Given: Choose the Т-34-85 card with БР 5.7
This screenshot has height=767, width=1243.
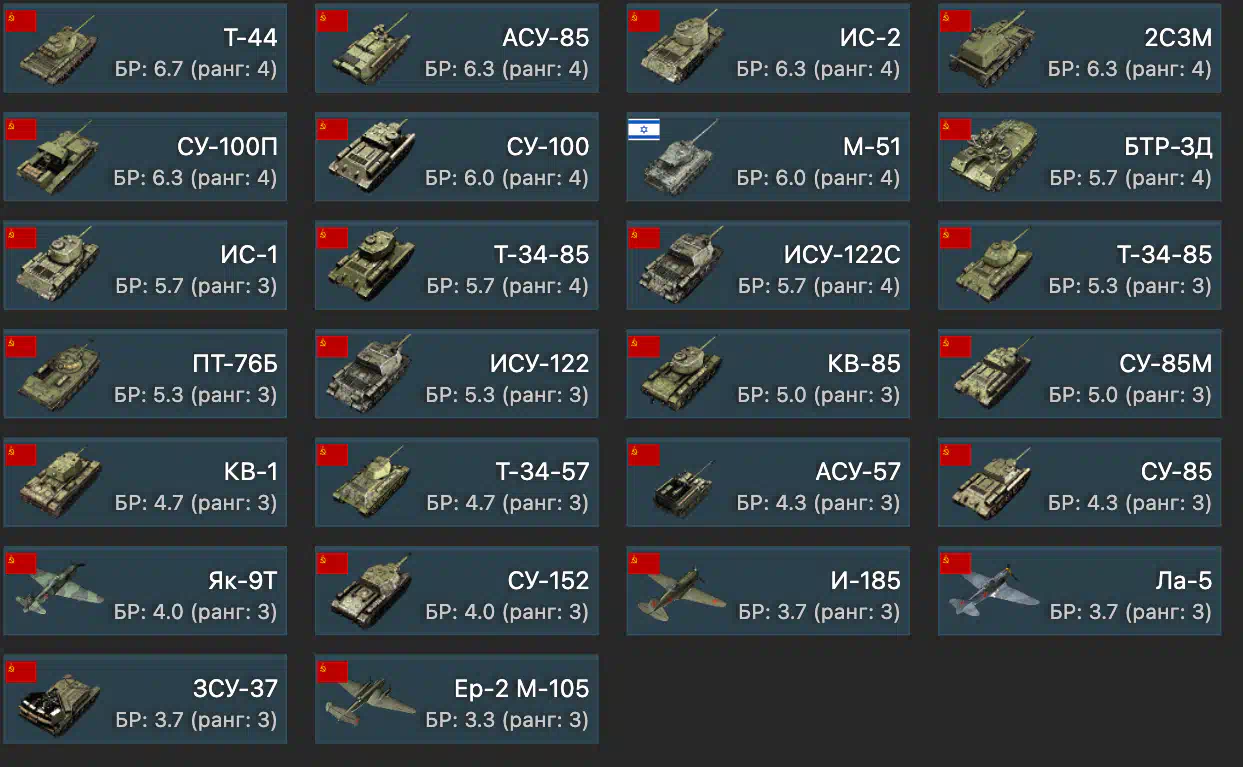Looking at the screenshot, I should click(456, 265).
